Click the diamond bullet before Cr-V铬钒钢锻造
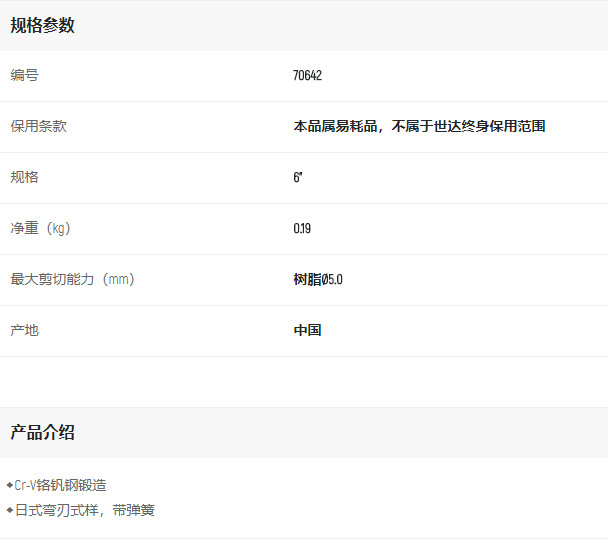 pos(9,485)
